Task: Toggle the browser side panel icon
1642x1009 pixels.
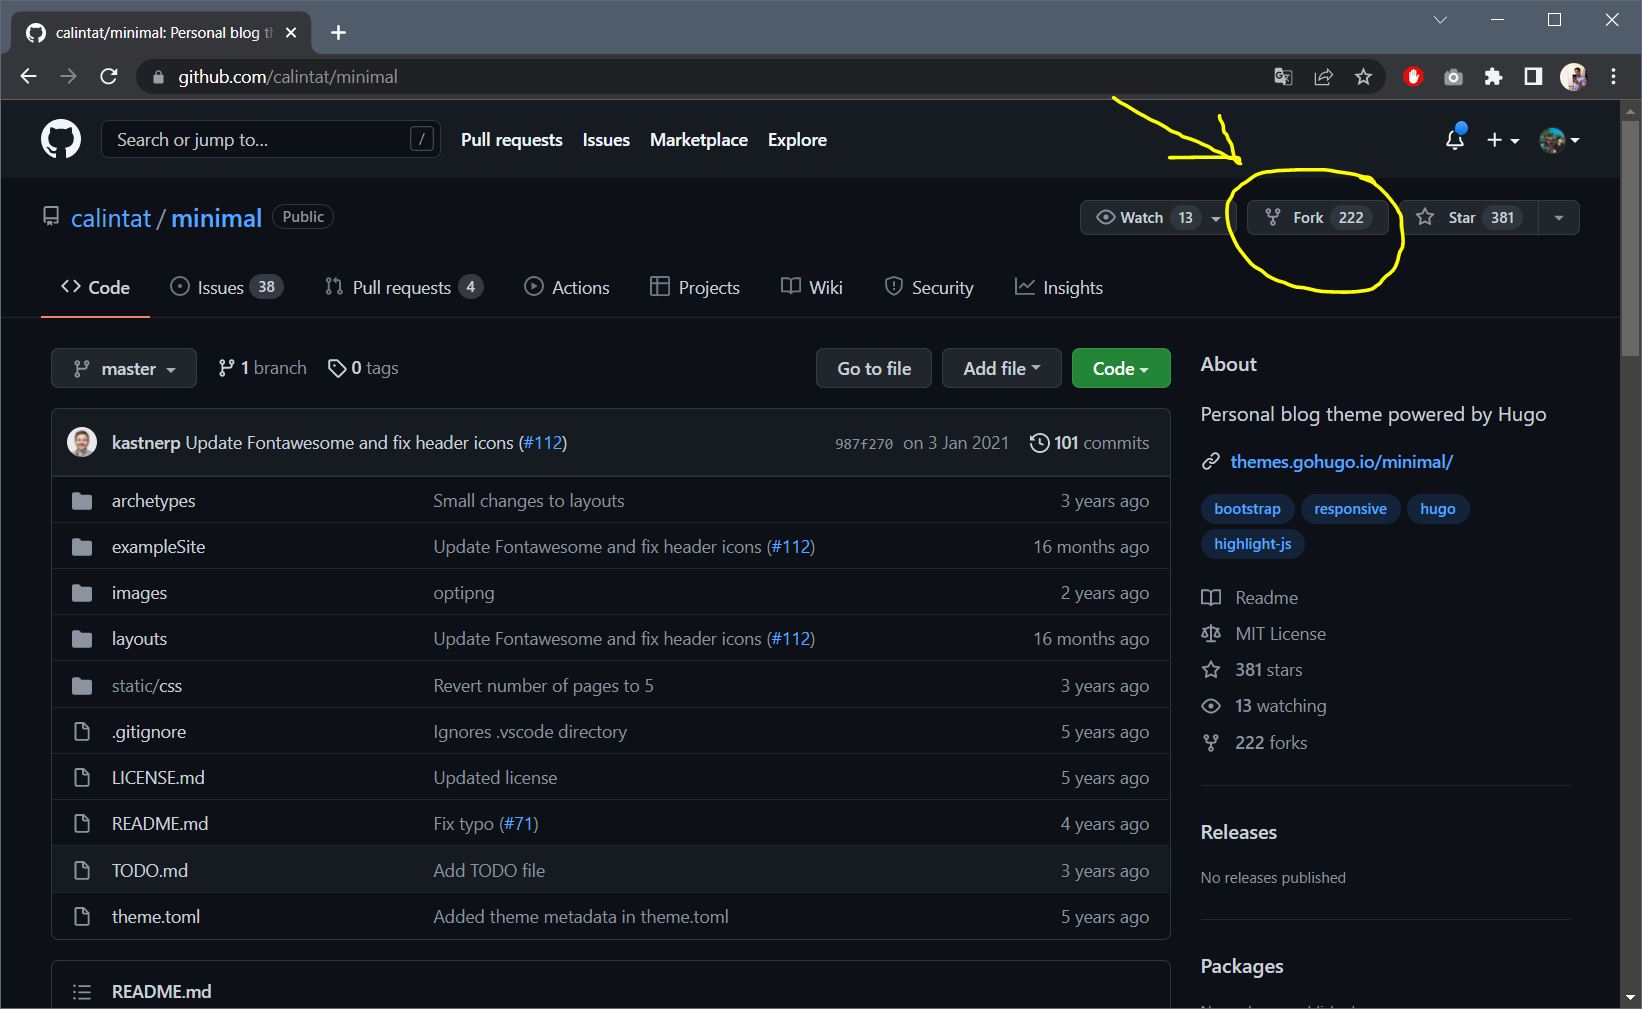Action: coord(1533,77)
